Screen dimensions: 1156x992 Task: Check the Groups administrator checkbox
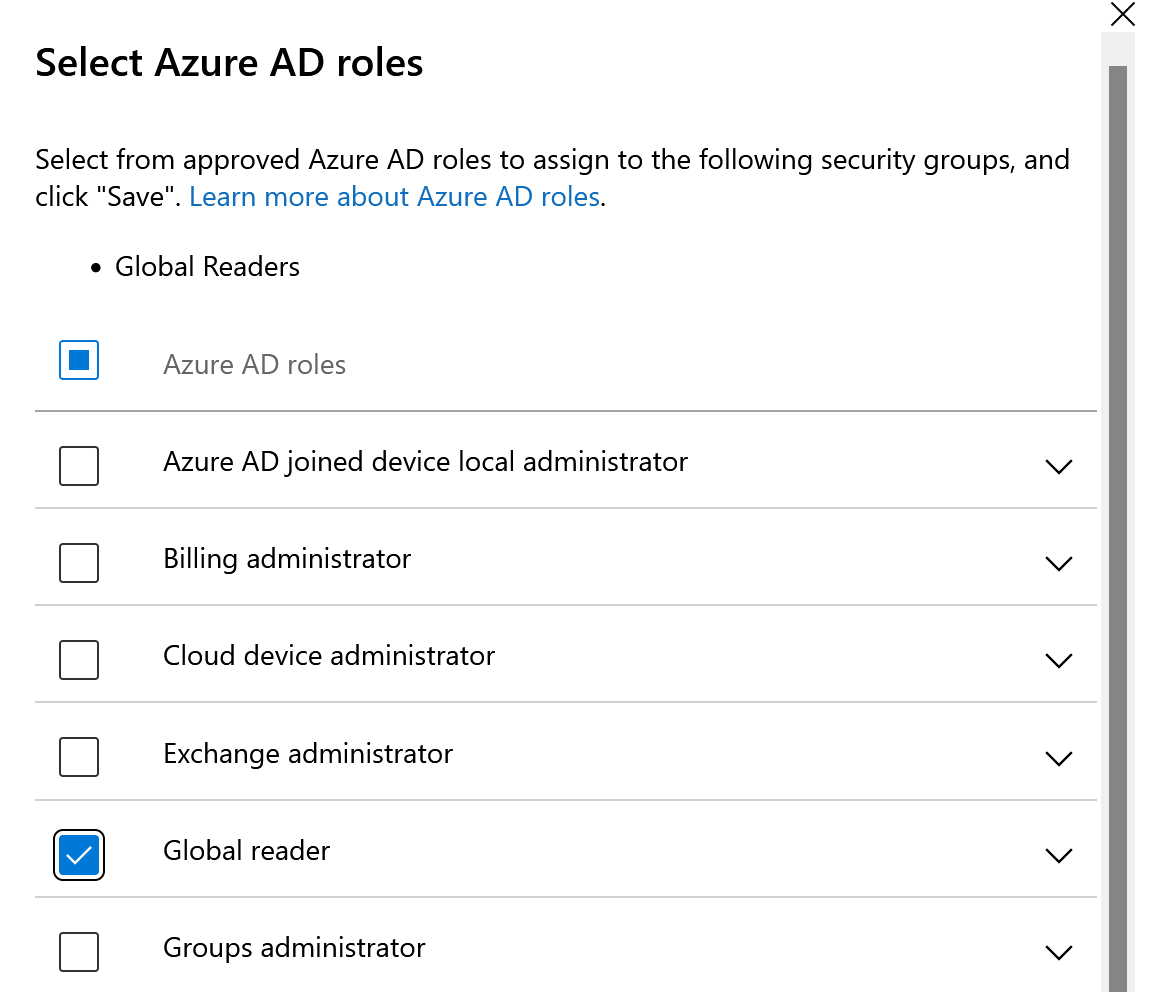[x=79, y=951]
